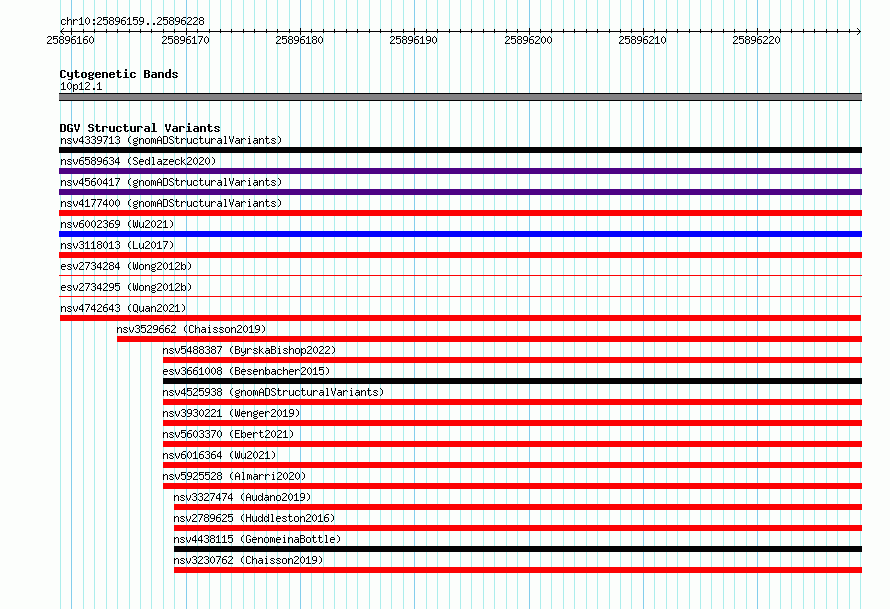Open nsv3230762 (Chaisson2019) variant label

click(x=248, y=560)
